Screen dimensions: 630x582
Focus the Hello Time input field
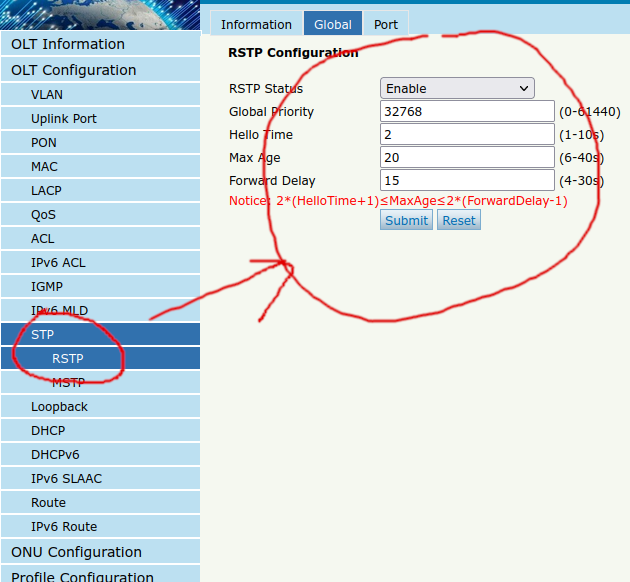(x=467, y=135)
